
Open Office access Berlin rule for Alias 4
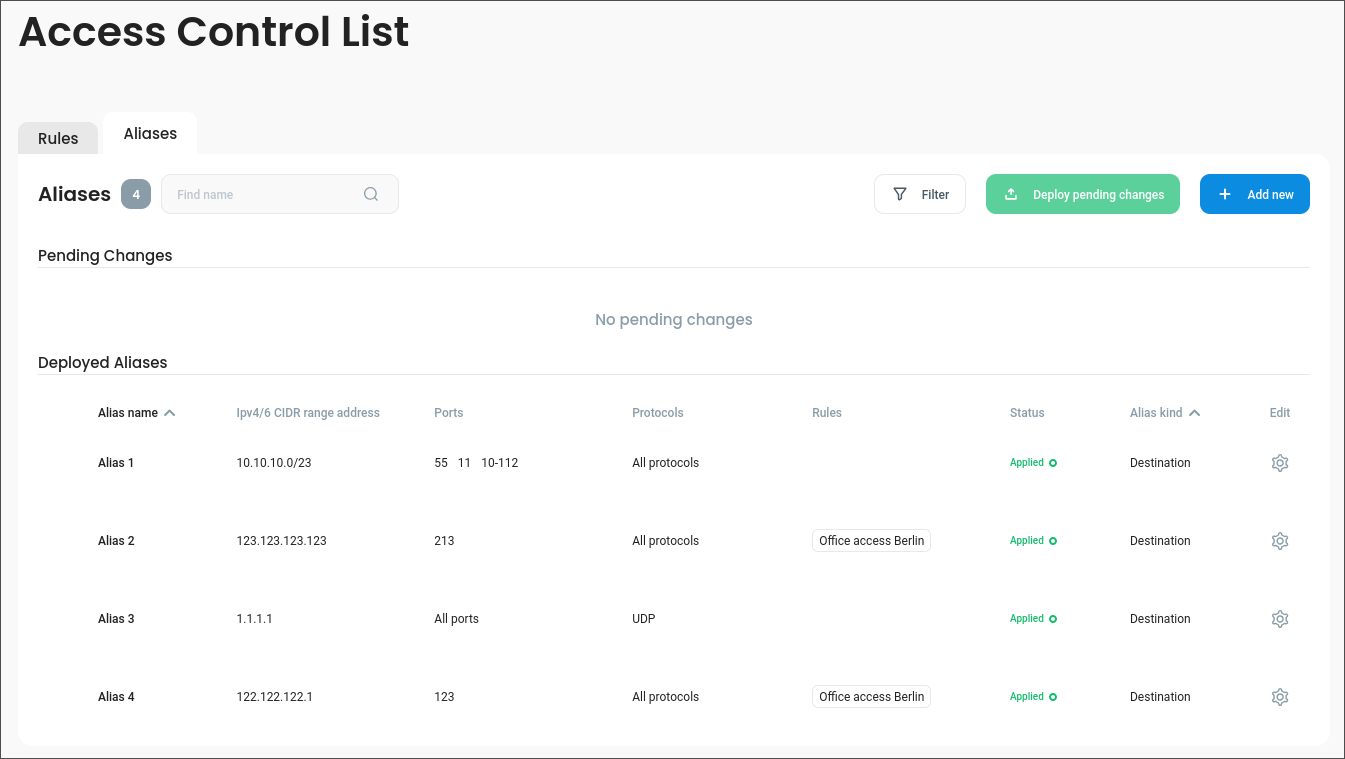[x=871, y=697]
